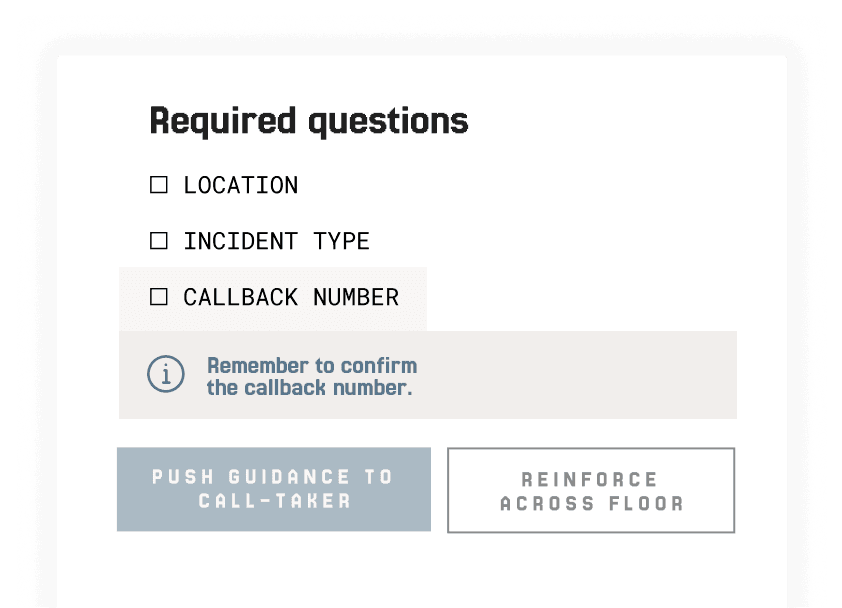Viewport: 842px width, 608px height.
Task: Click the 'Remember to confirm the callback number' message
Action: coord(312,377)
